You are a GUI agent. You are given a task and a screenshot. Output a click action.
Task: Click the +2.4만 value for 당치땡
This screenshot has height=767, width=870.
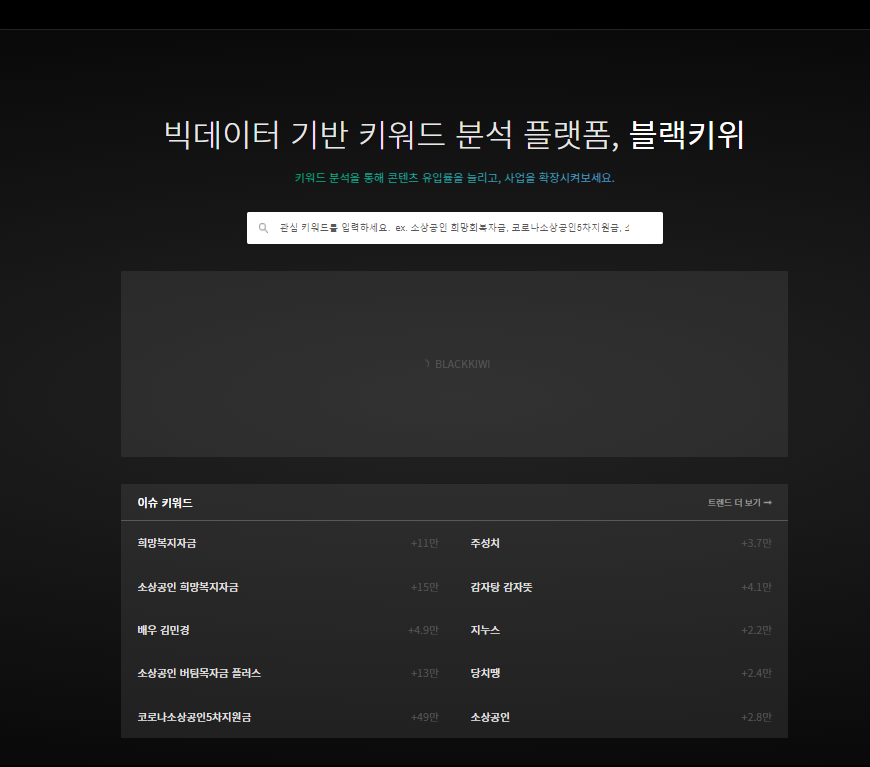tap(756, 673)
